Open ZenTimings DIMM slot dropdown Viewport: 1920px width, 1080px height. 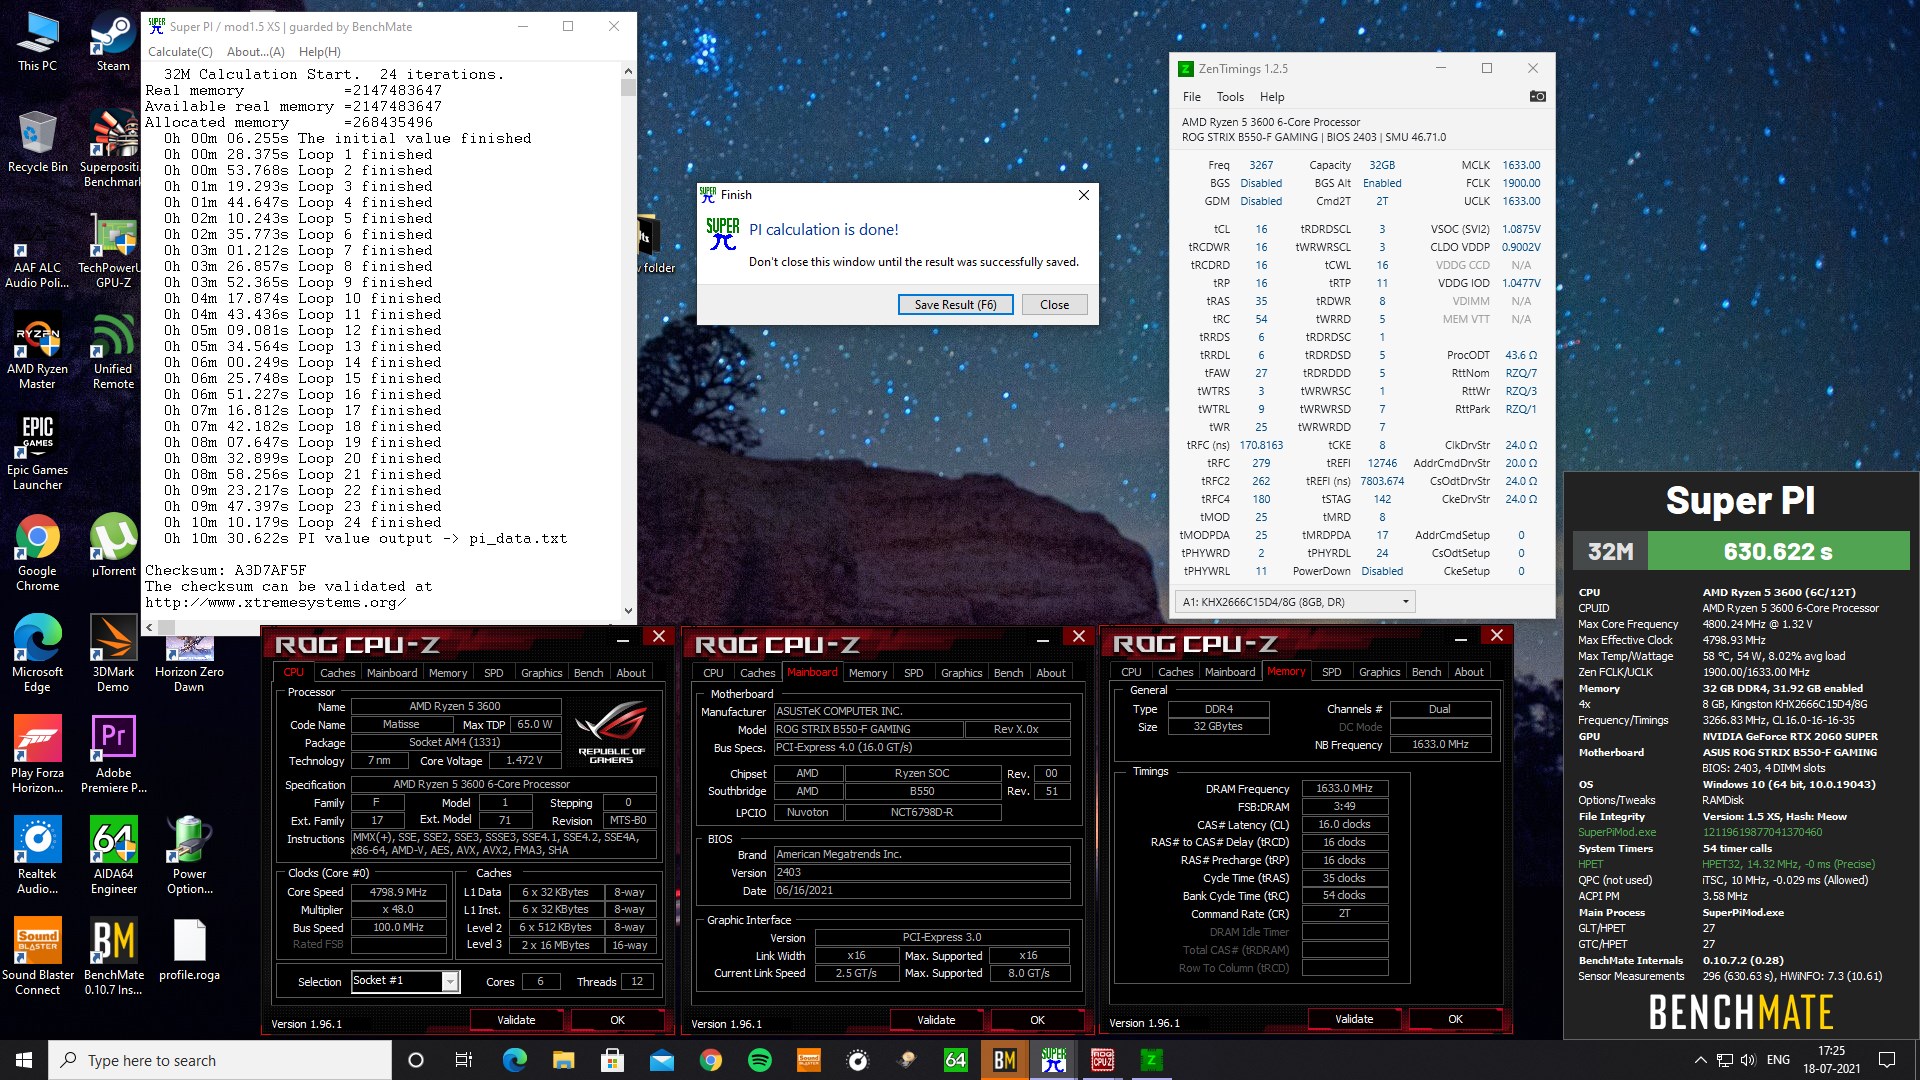[x=1295, y=602]
